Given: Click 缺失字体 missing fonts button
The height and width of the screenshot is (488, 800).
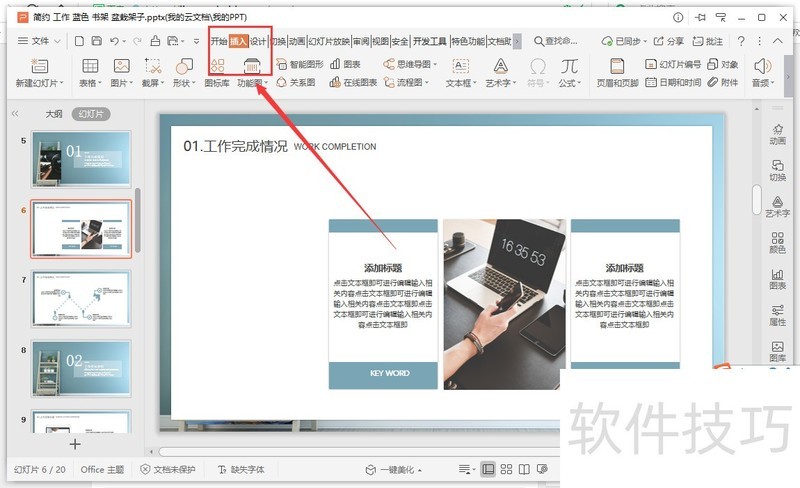Looking at the screenshot, I should point(241,470).
